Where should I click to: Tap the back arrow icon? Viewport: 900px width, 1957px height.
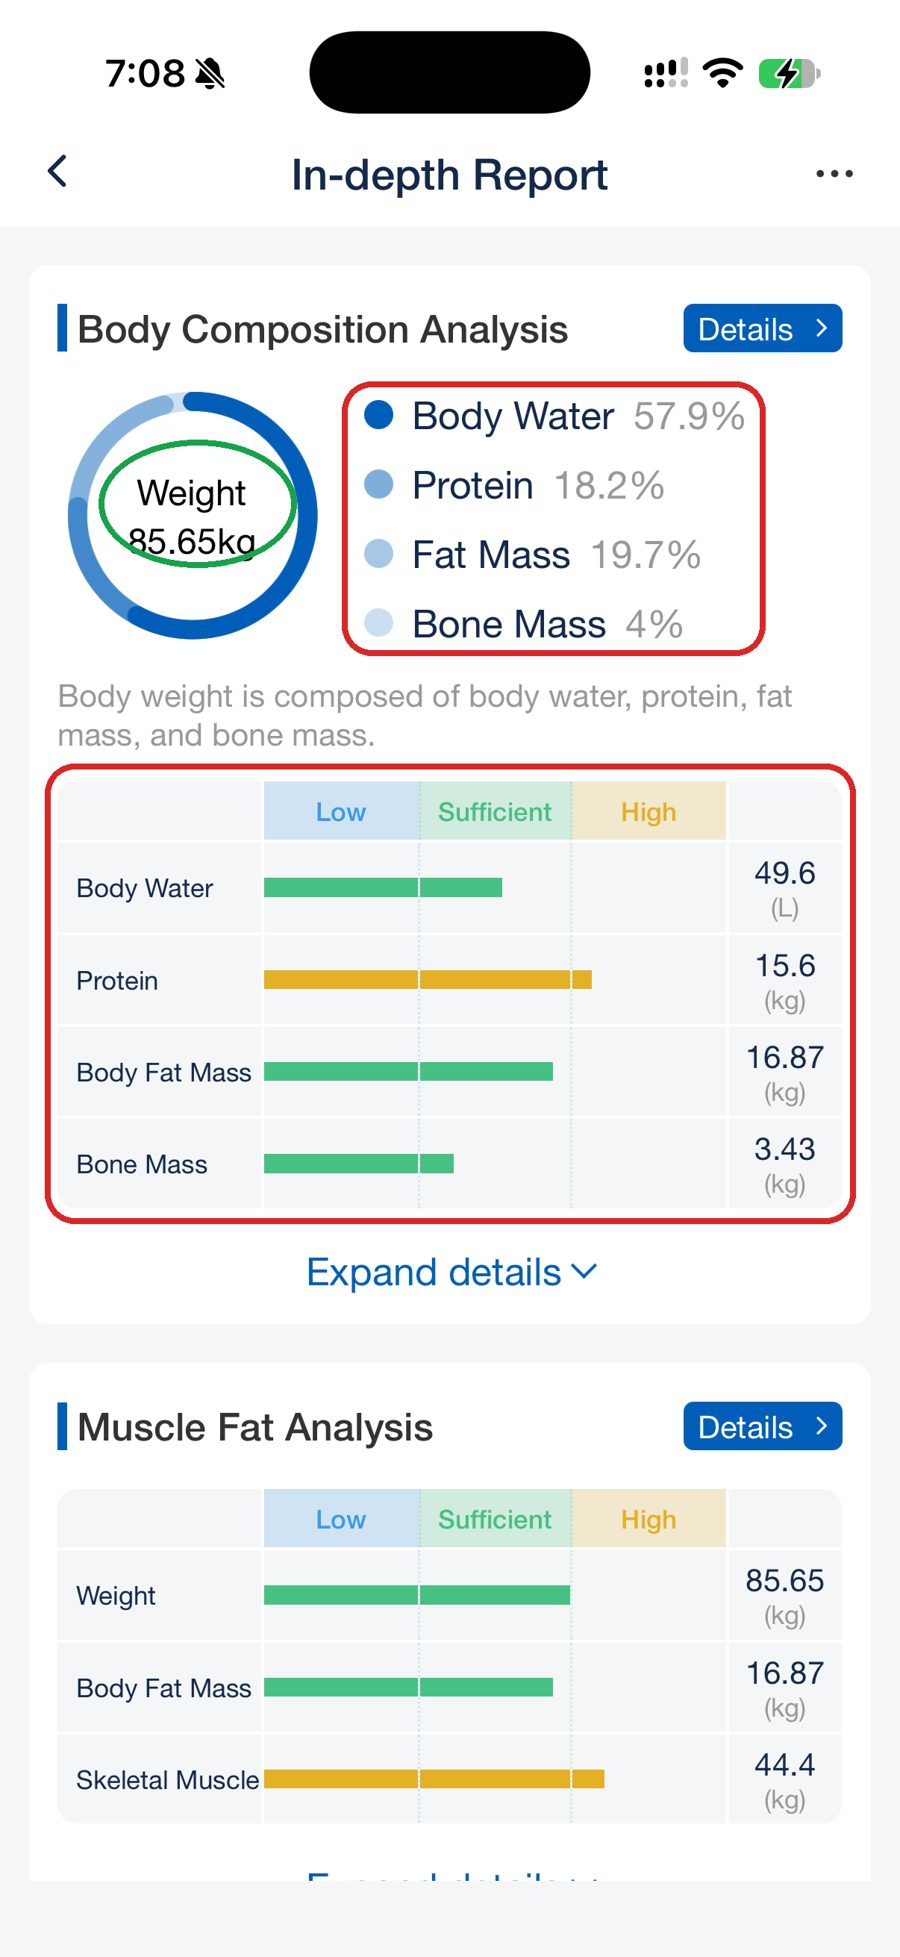point(58,172)
